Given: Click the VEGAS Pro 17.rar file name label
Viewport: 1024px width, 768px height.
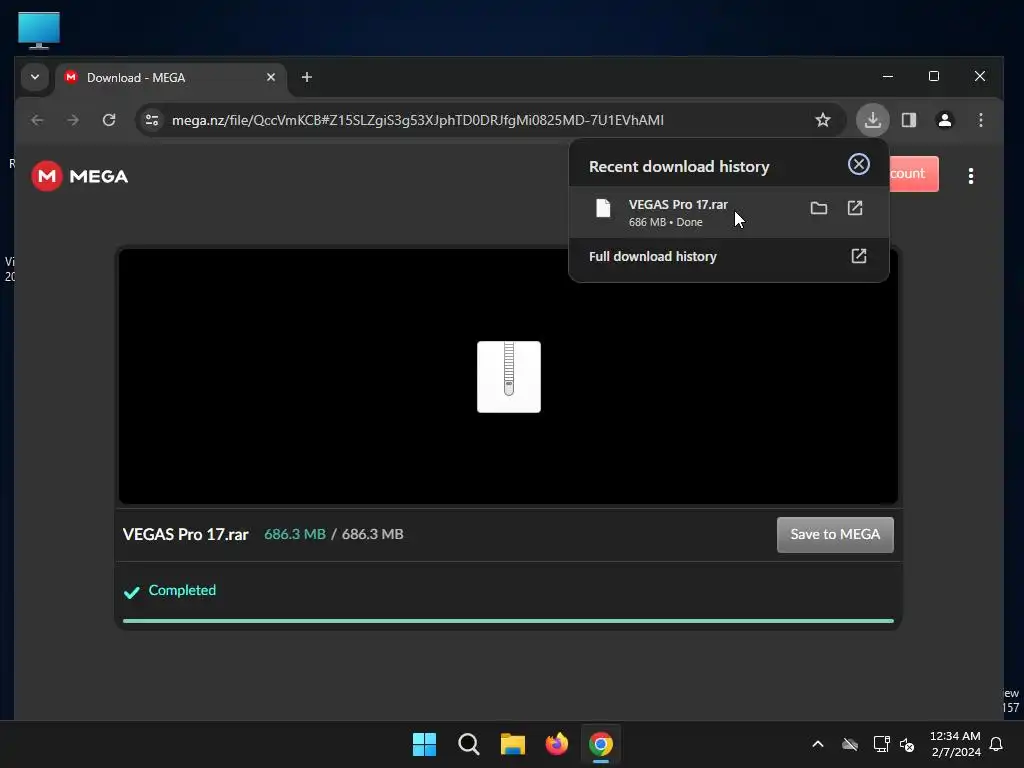Looking at the screenshot, I should tap(185, 535).
